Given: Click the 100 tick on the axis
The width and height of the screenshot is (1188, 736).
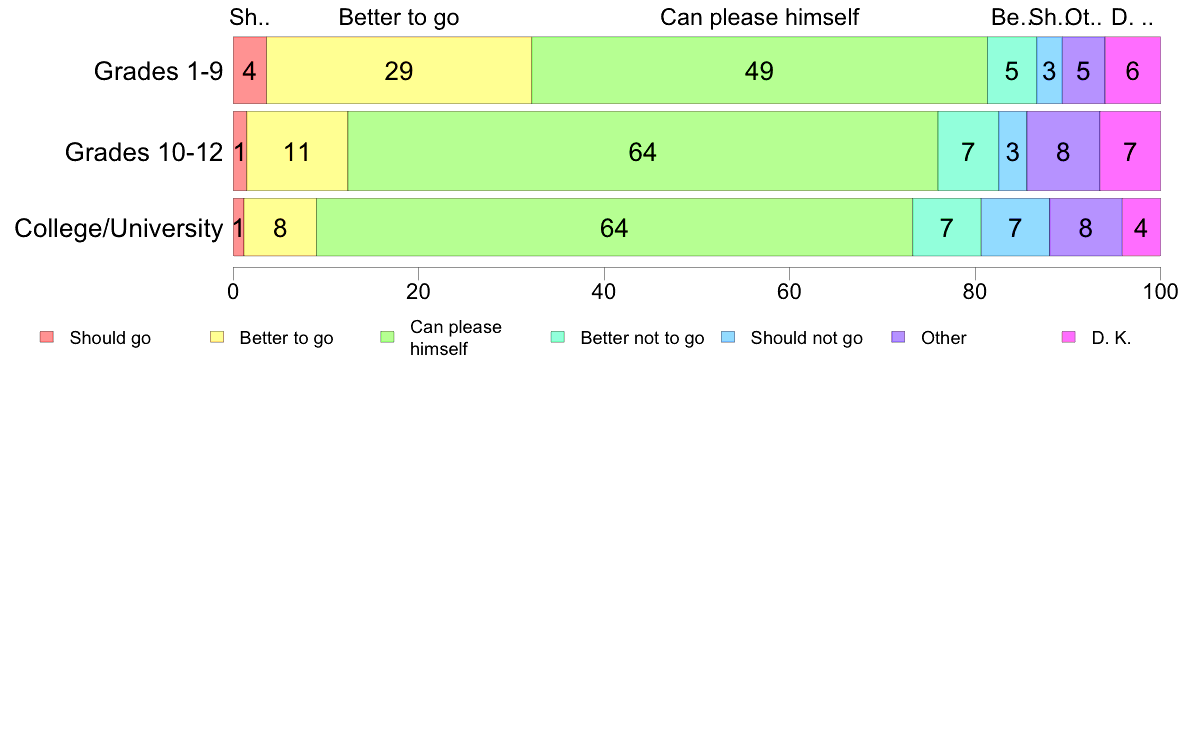Looking at the screenshot, I should point(1161,291).
